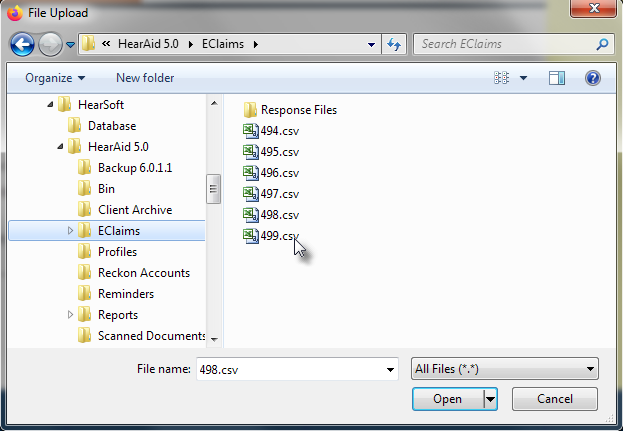Collapse the HearSoft tree node
Viewport: 623px width, 431px height.
[50, 104]
